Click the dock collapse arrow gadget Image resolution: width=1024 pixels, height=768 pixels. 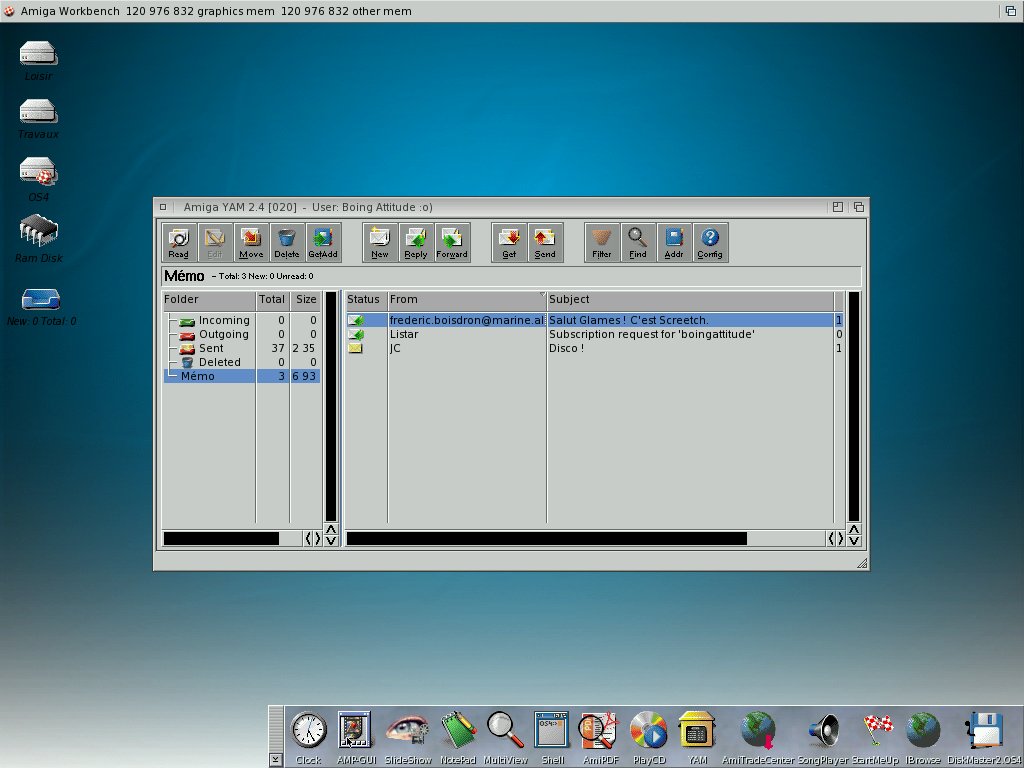pos(276,760)
